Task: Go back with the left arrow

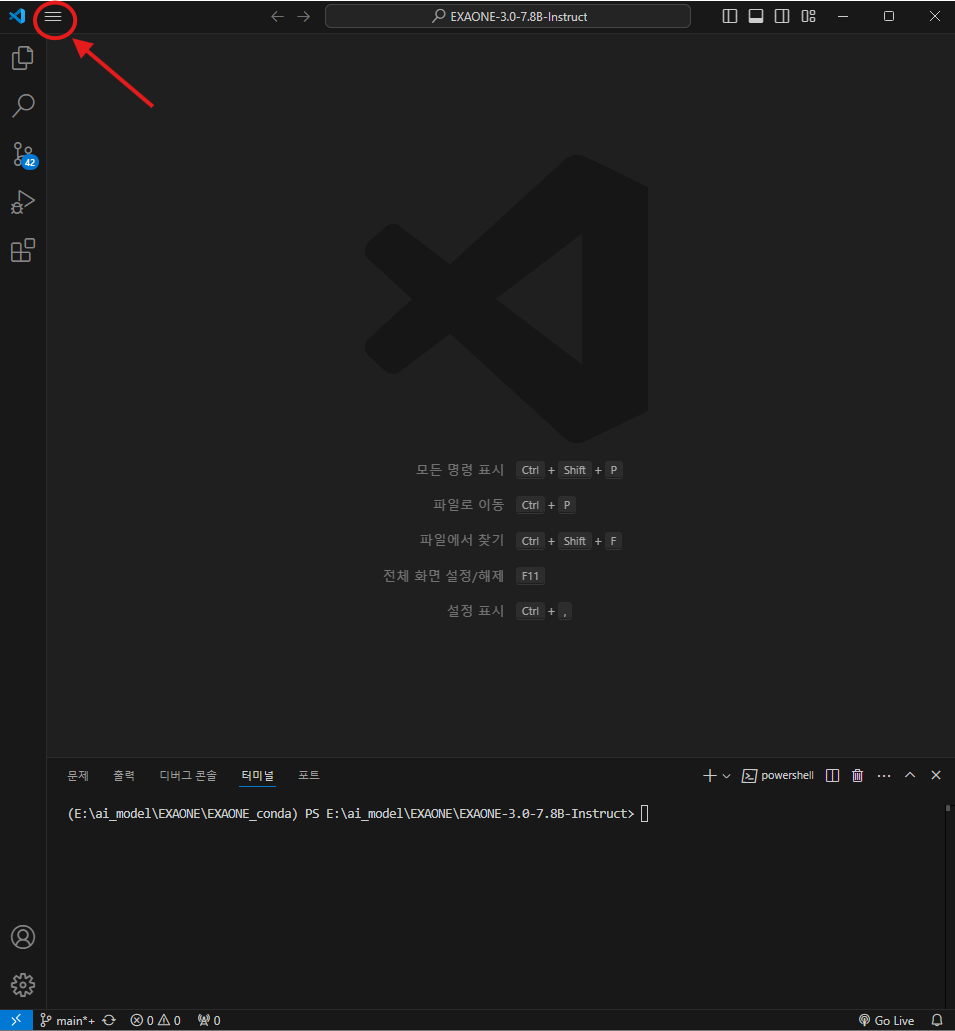Action: coord(278,16)
